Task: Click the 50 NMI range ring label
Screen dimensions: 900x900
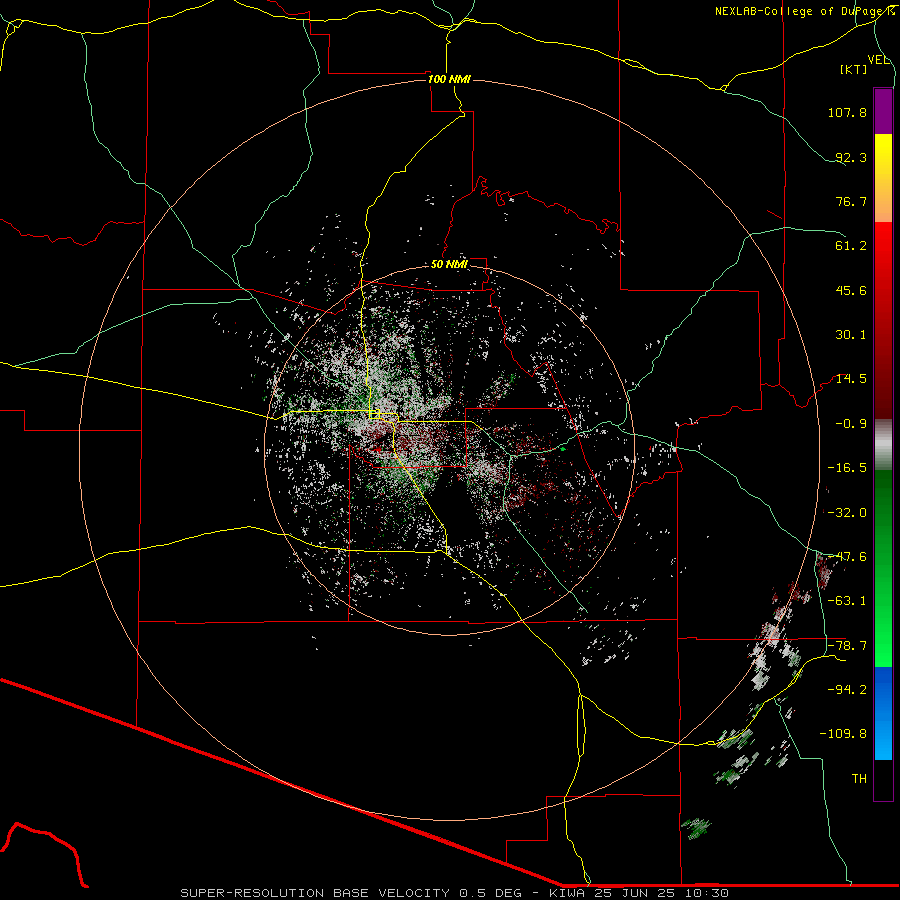Action: coord(449,265)
